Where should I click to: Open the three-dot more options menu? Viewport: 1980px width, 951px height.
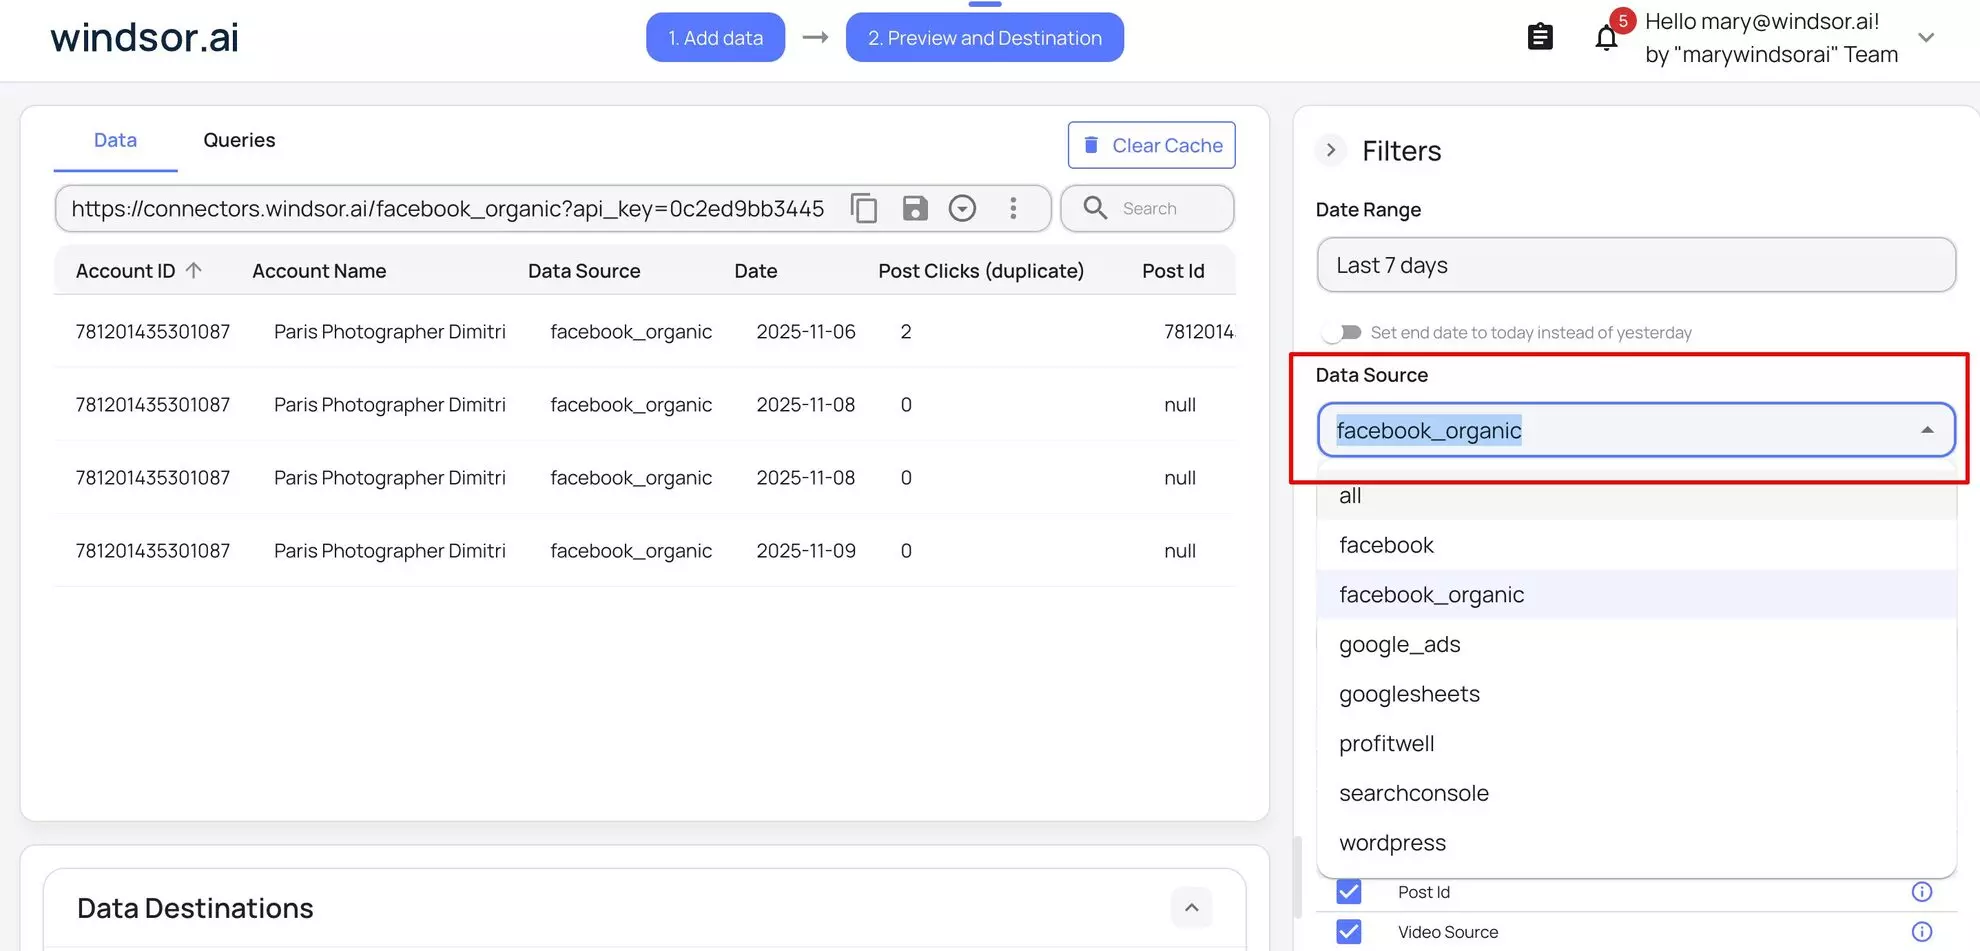coord(1013,208)
